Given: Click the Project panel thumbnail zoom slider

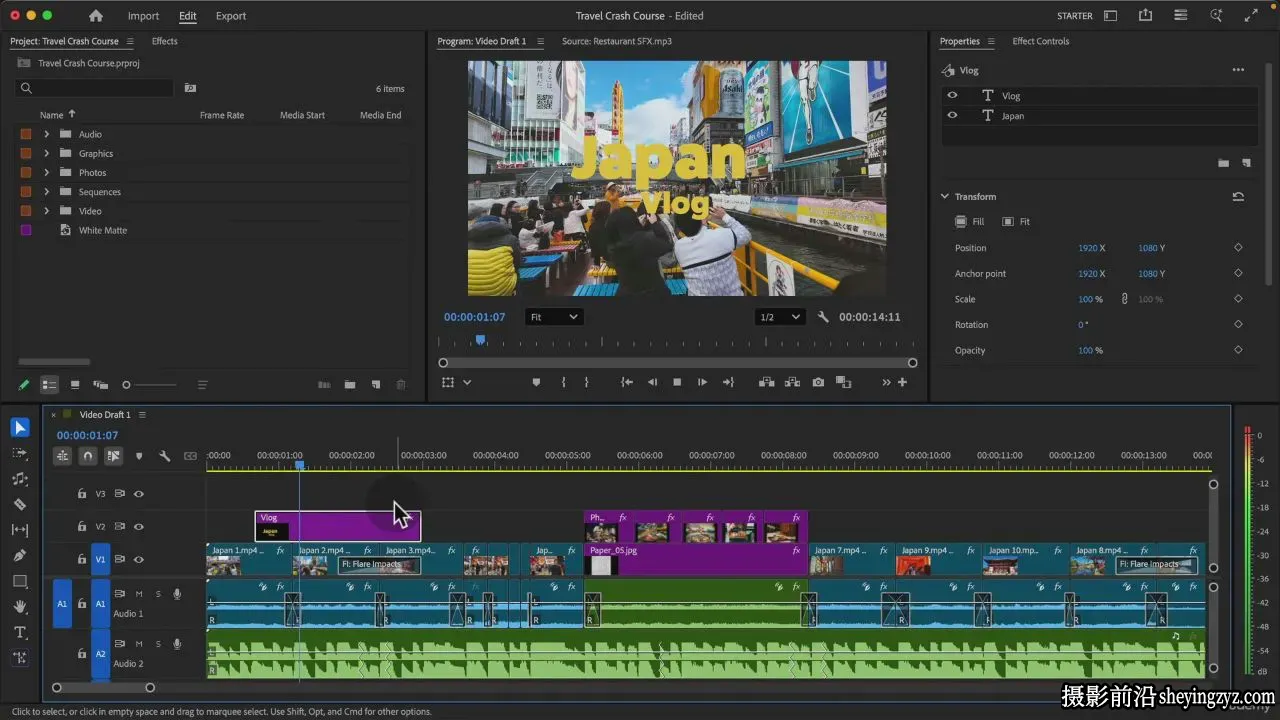Looking at the screenshot, I should pyautogui.click(x=149, y=385).
